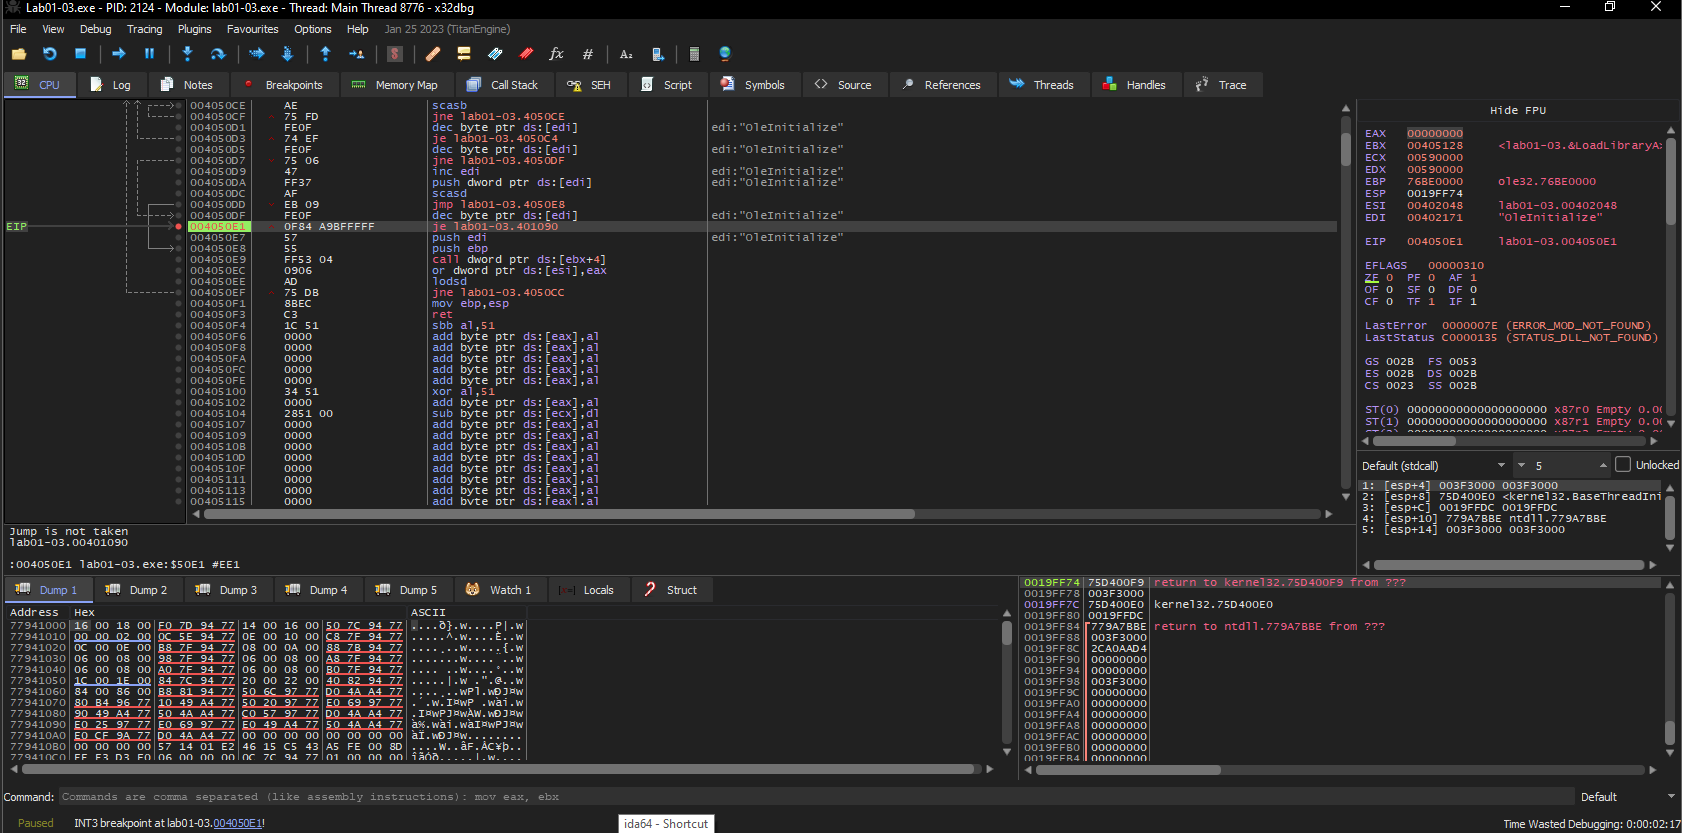Launch the Scylla plugin icon
This screenshot has height=833, width=1682.
point(395,54)
